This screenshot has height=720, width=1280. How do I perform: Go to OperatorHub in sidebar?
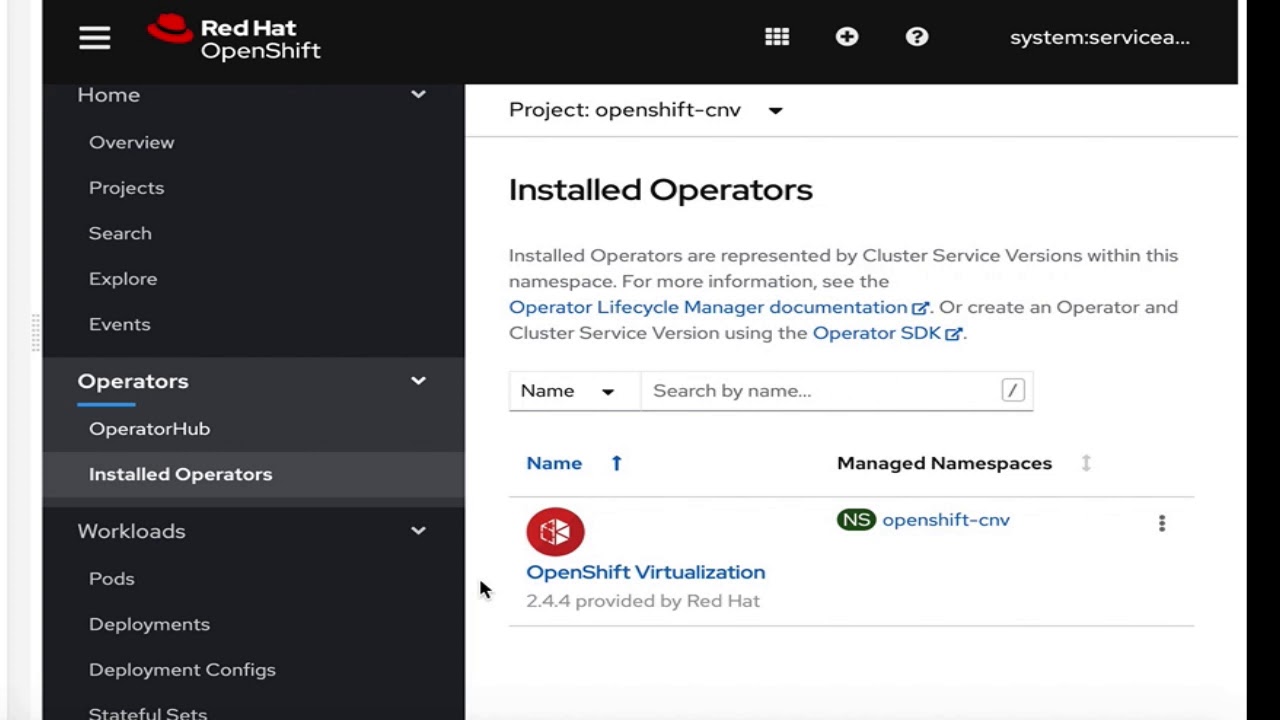(149, 429)
